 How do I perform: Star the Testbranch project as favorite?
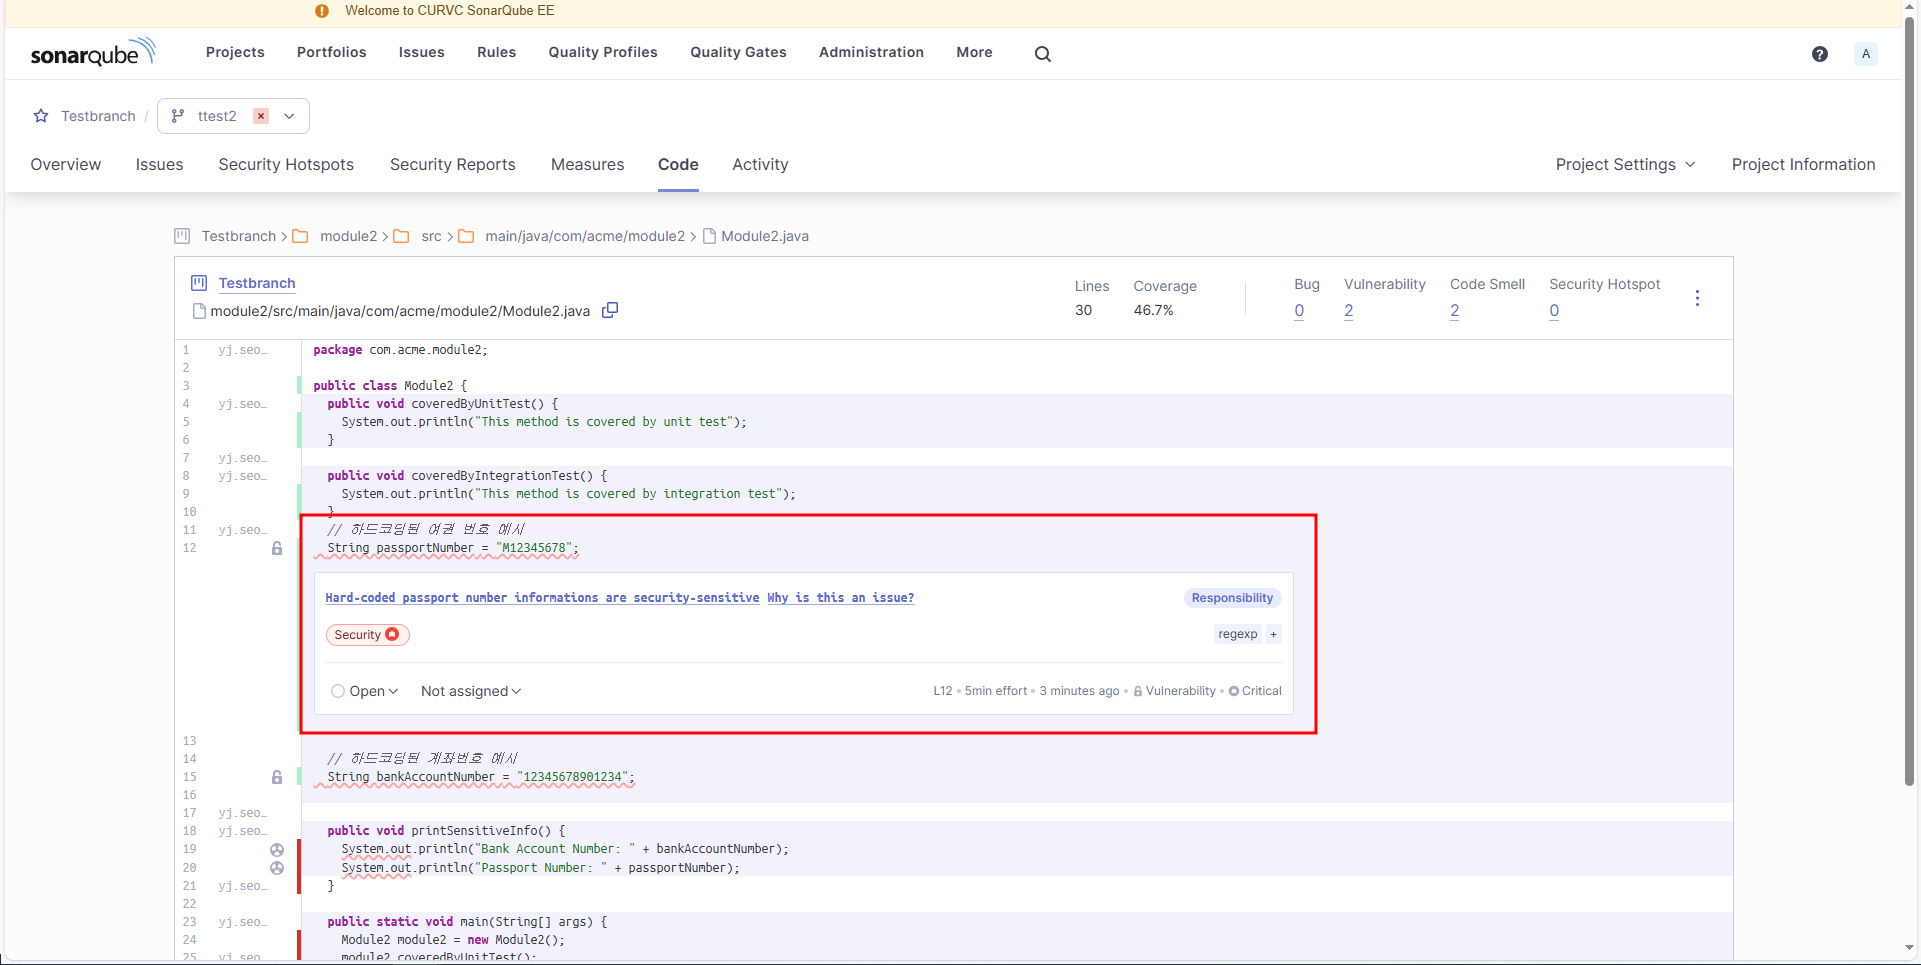41,116
